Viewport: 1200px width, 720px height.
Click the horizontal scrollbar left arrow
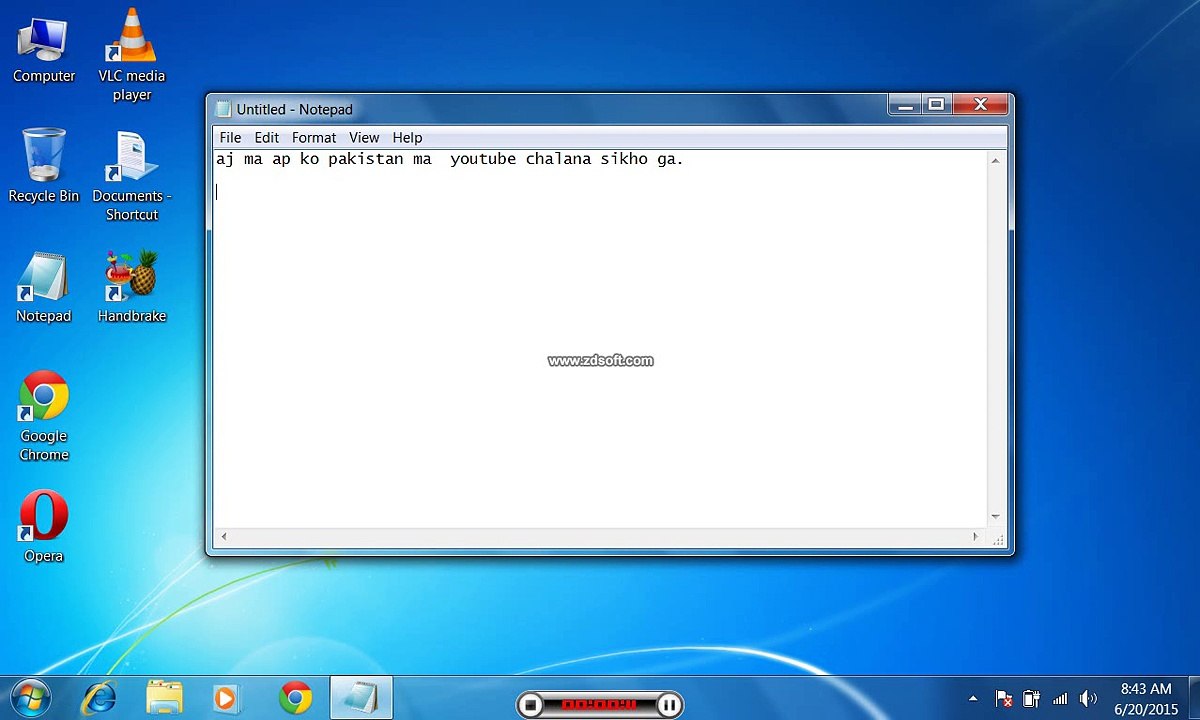coord(223,537)
